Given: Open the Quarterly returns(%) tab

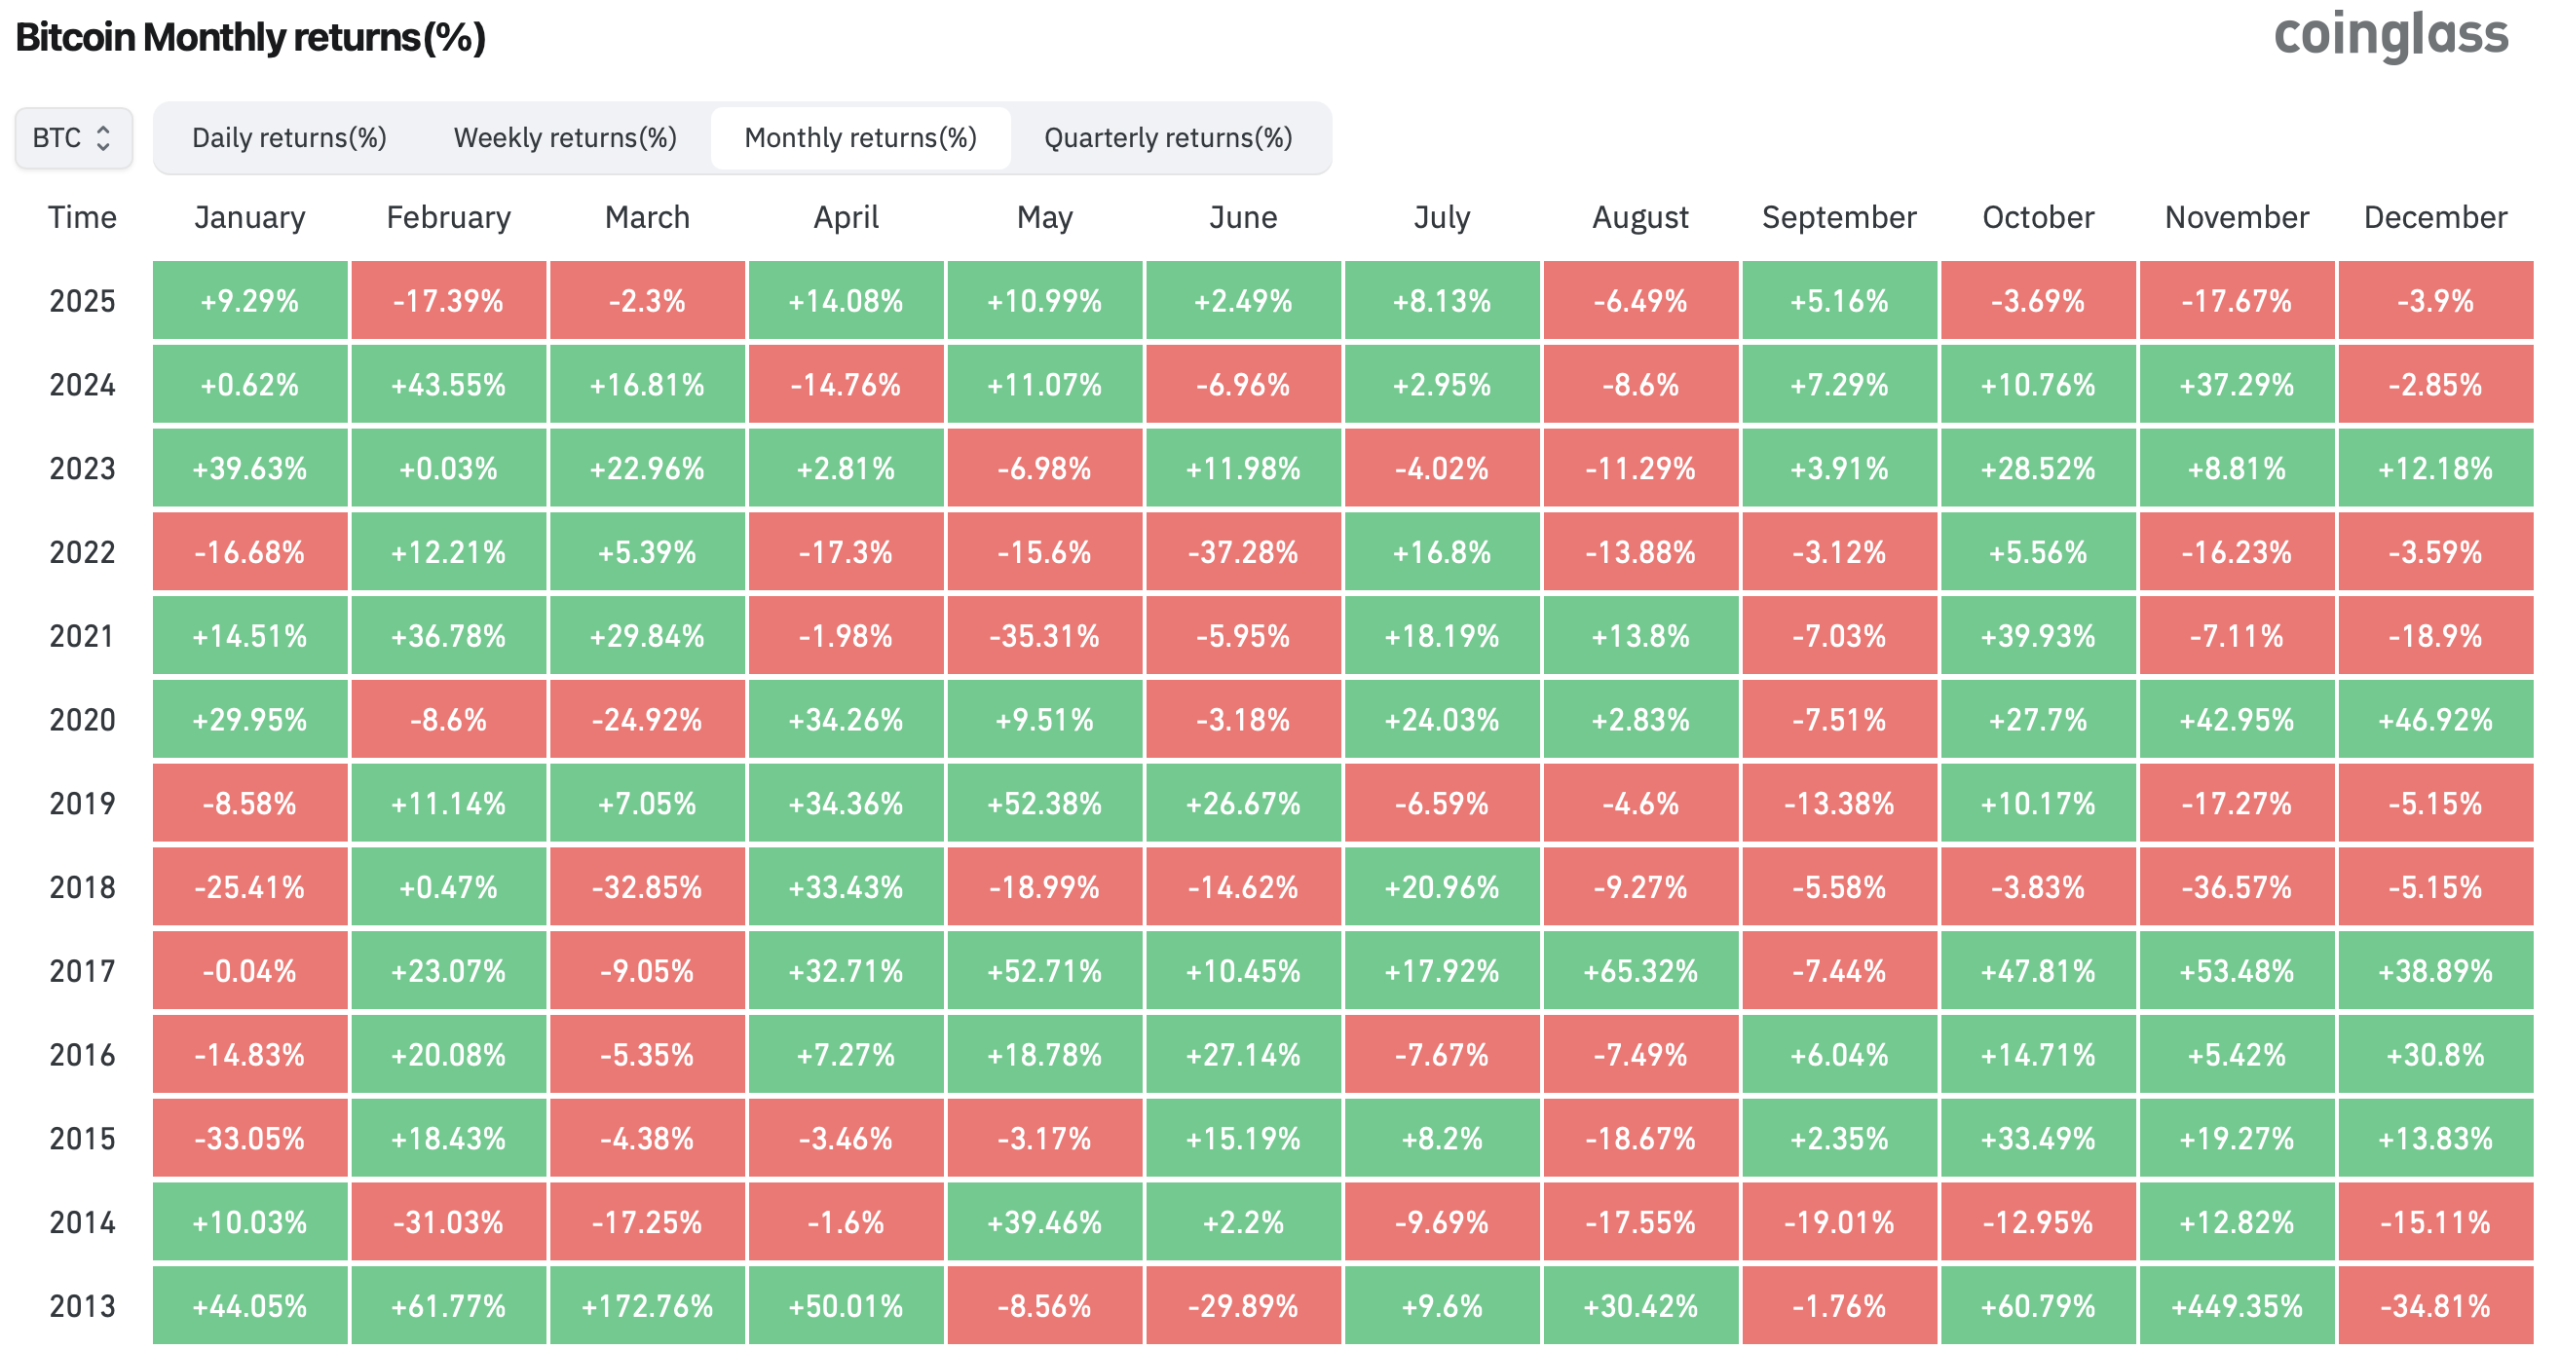Looking at the screenshot, I should (x=1168, y=138).
